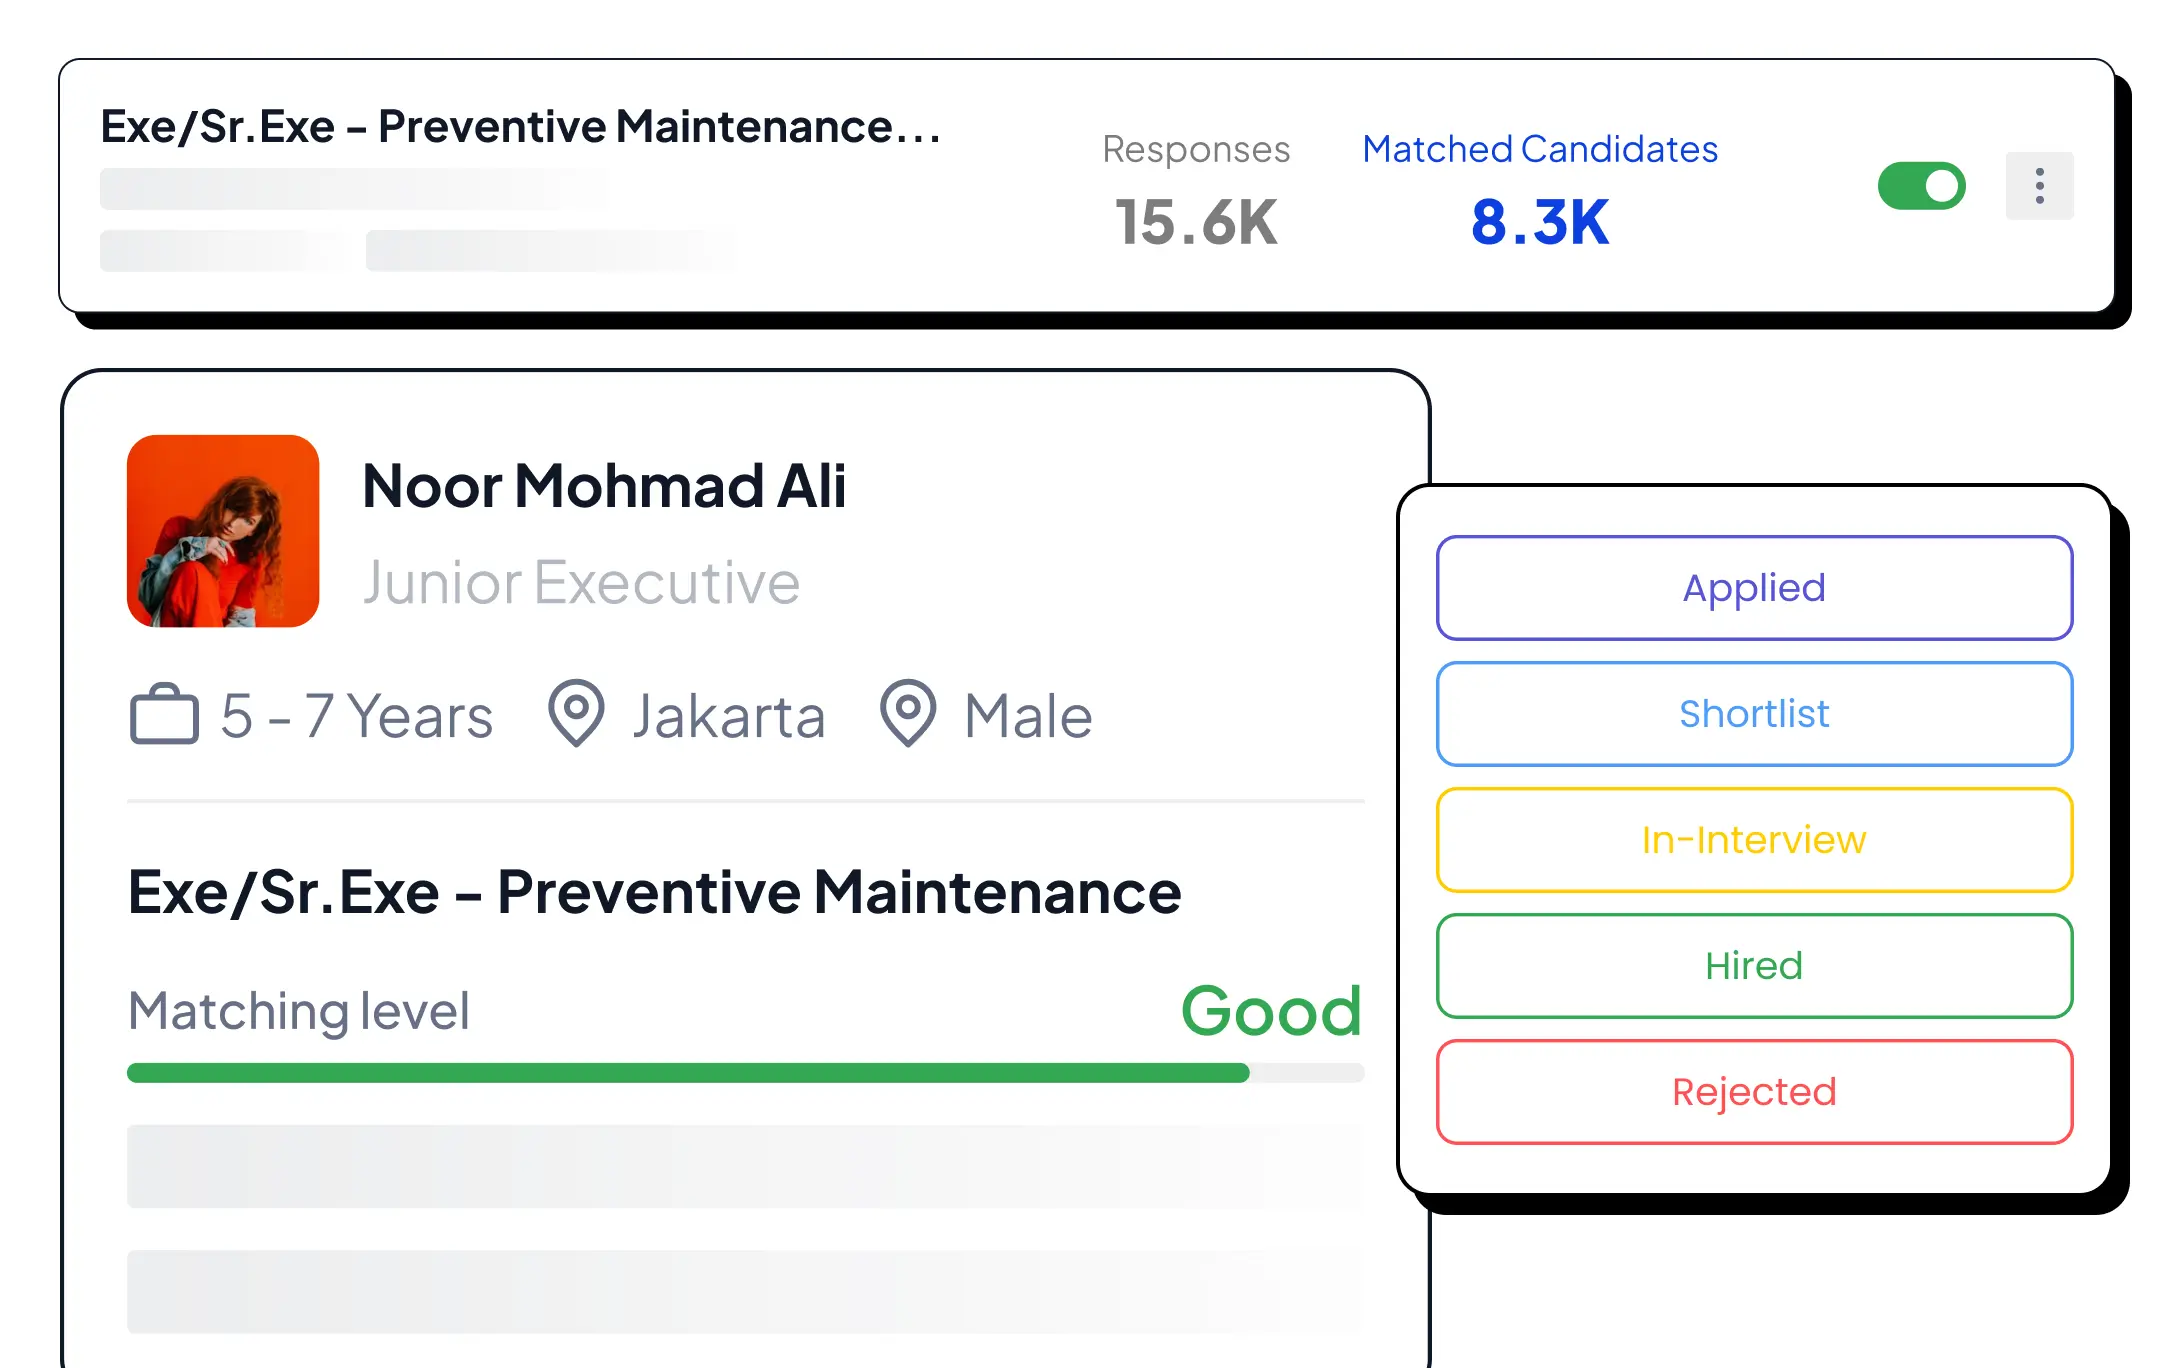
Task: Move candidate to Shortlist
Action: 1754,714
